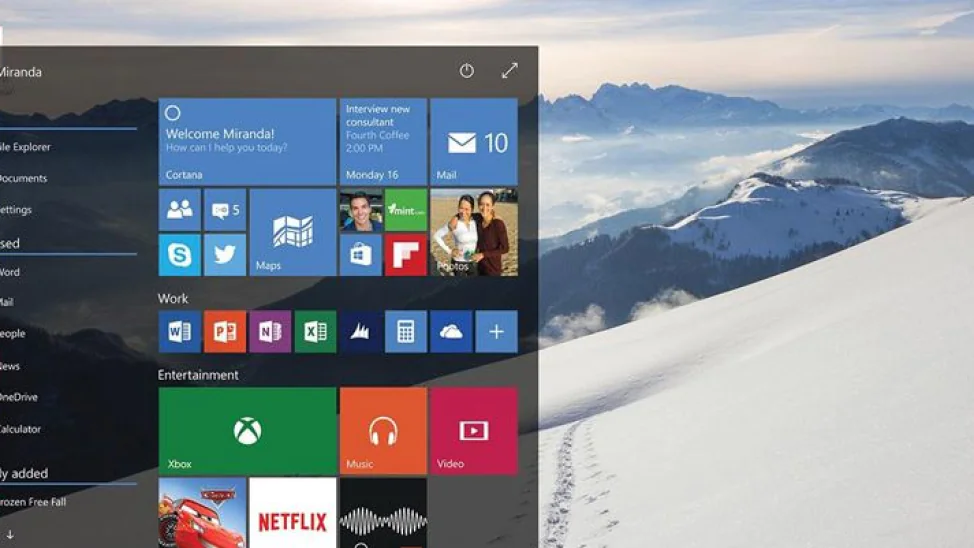Viewport: 974px width, 548px height.
Task: Click the Entertainment group heading
Action: click(198, 375)
